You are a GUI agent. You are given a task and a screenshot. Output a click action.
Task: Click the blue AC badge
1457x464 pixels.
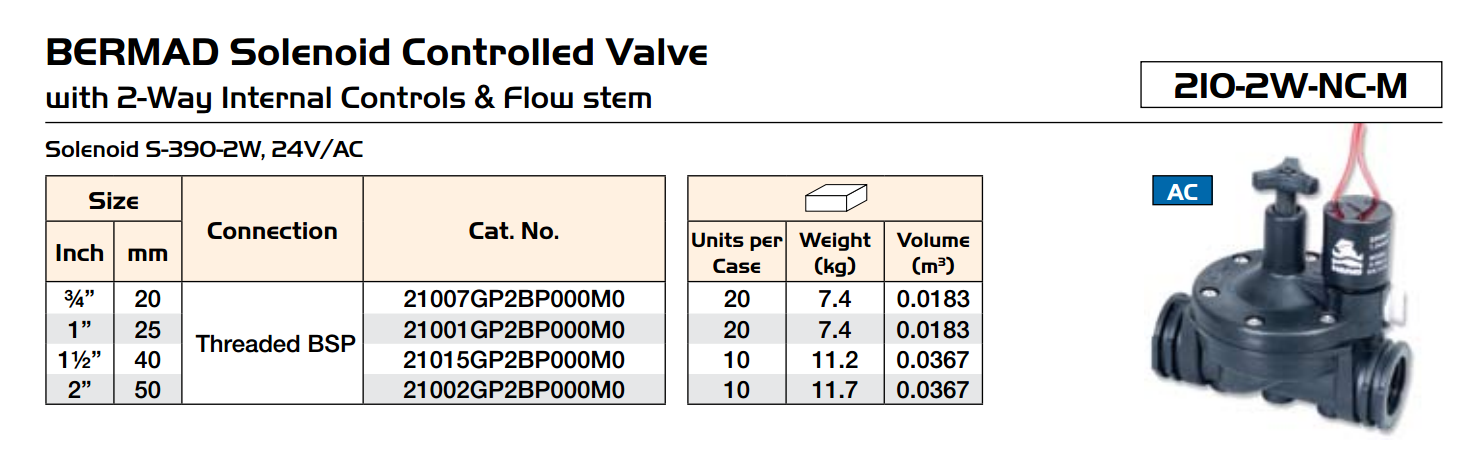point(1183,190)
